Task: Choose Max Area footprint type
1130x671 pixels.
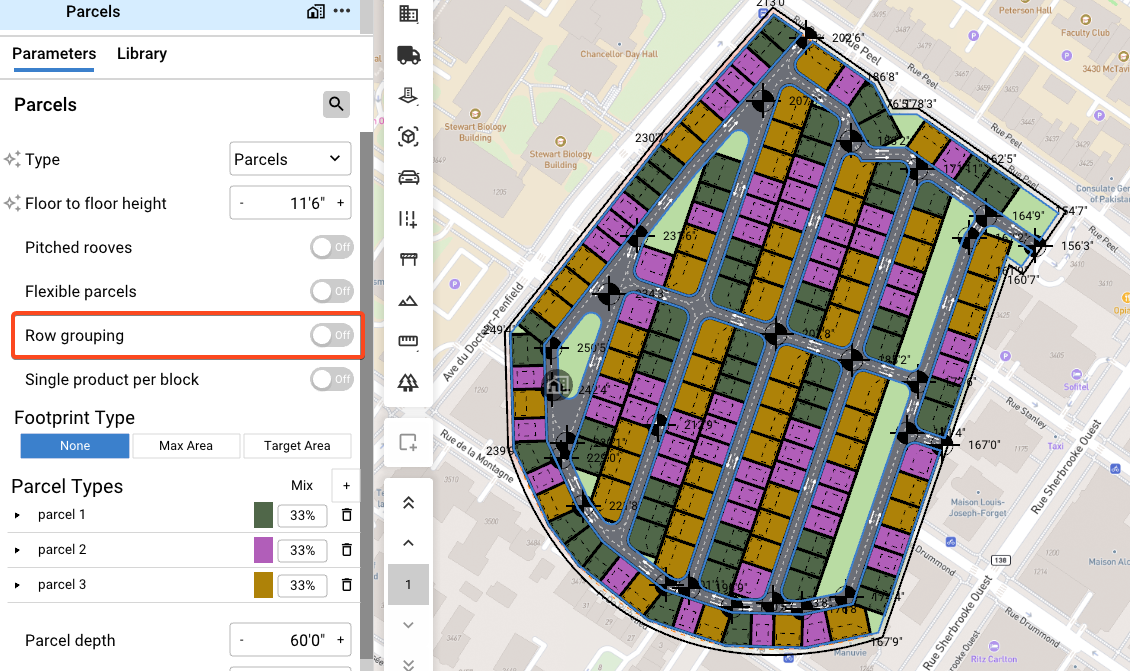Action: coord(186,446)
